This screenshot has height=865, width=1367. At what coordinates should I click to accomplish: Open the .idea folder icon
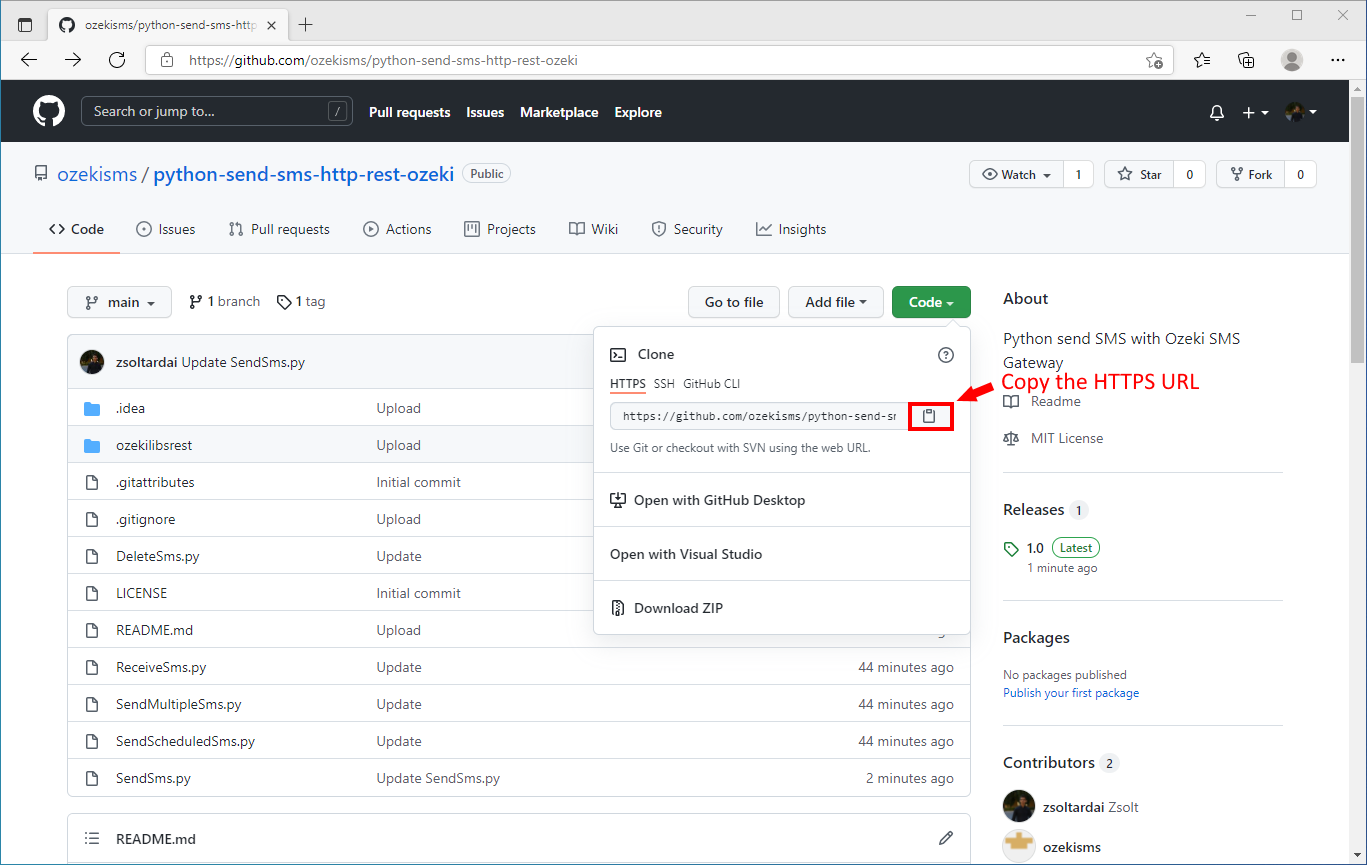tap(92, 408)
